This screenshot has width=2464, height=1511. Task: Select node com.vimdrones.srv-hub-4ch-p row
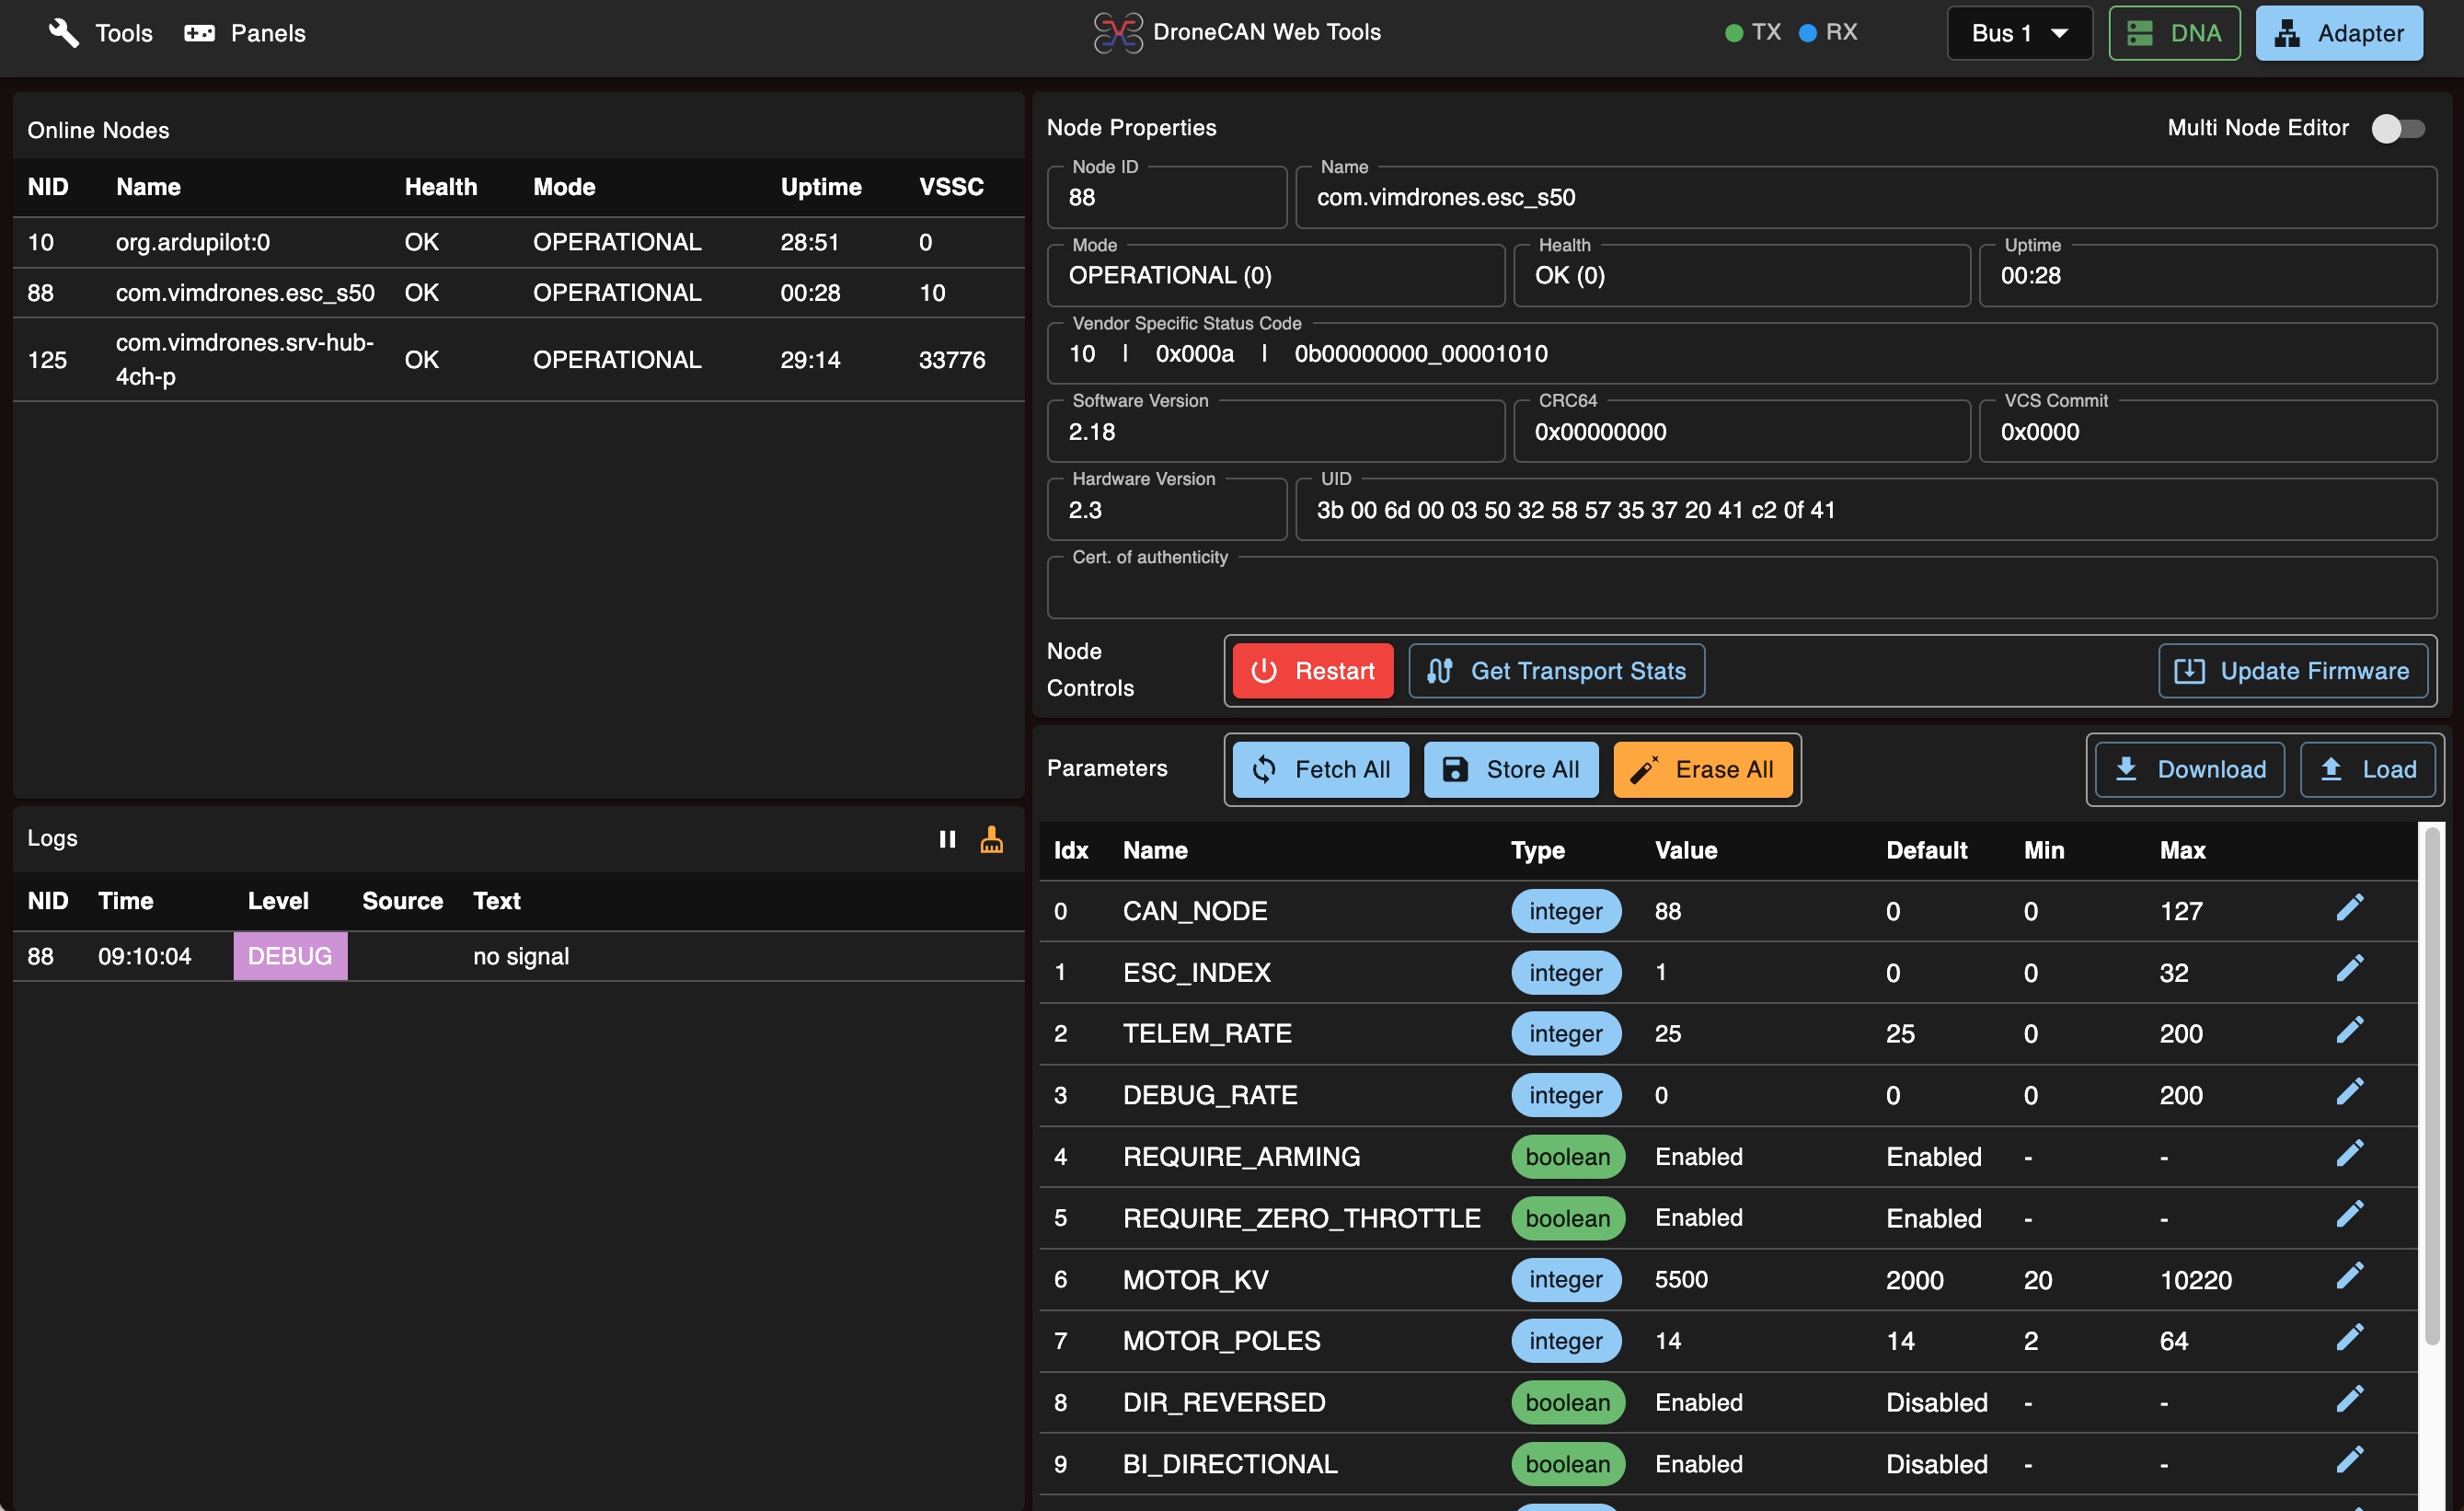point(518,360)
